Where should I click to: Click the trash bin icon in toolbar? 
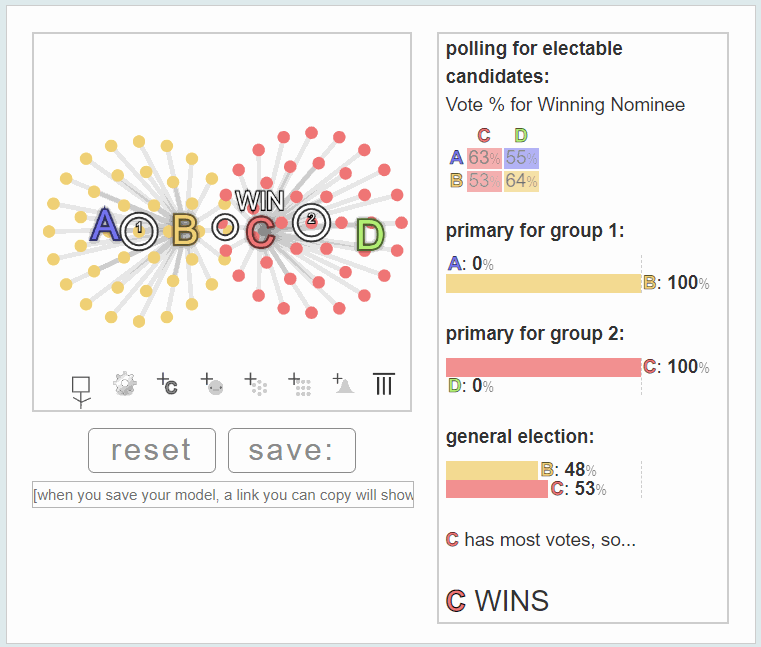coord(384,383)
